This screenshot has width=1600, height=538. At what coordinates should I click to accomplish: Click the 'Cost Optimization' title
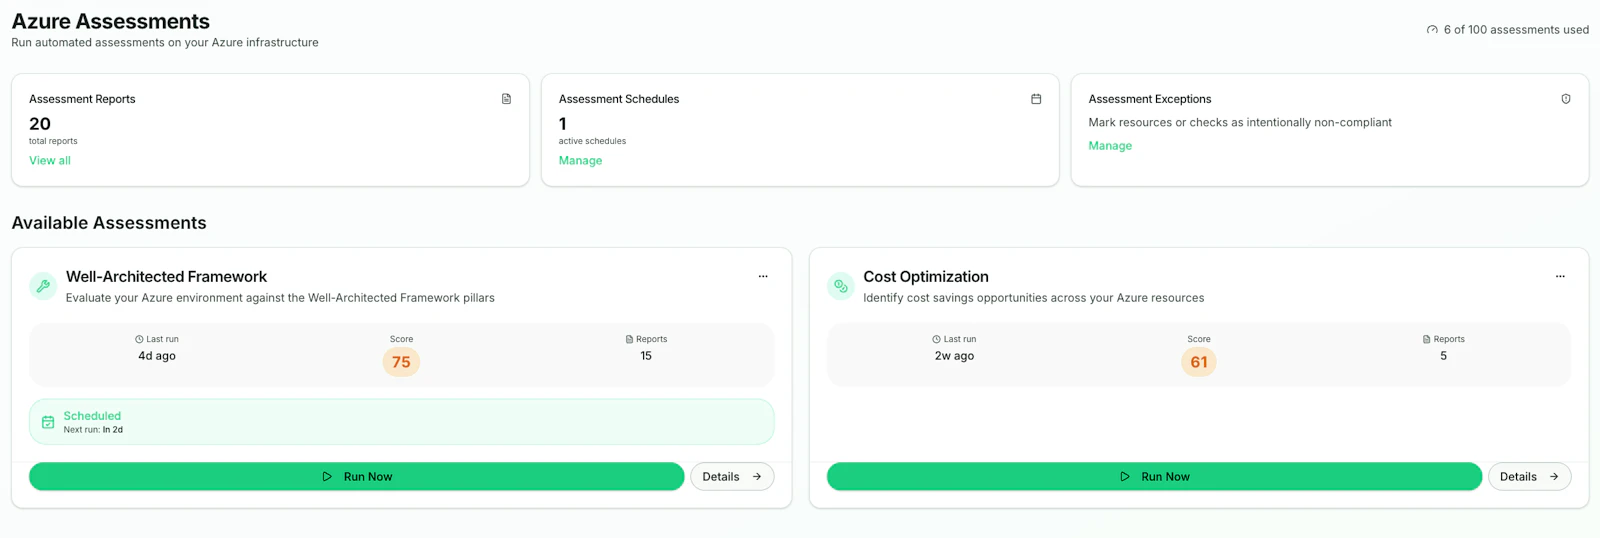coord(926,277)
